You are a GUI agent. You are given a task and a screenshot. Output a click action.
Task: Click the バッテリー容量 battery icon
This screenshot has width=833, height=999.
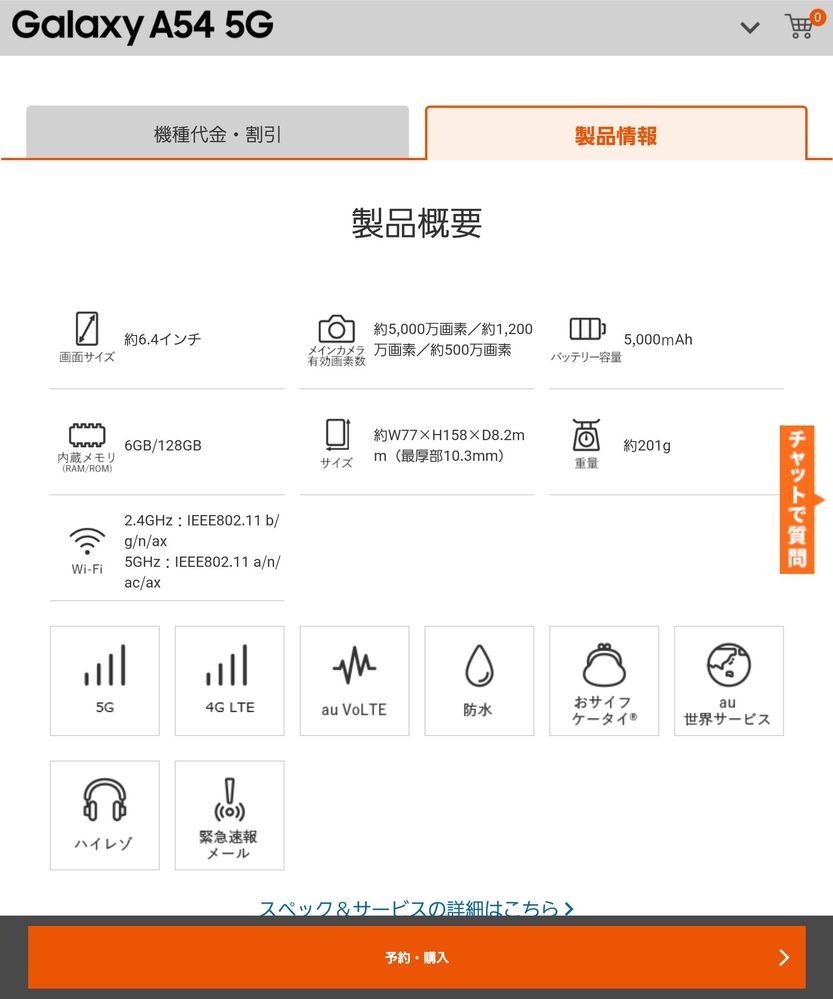point(587,329)
